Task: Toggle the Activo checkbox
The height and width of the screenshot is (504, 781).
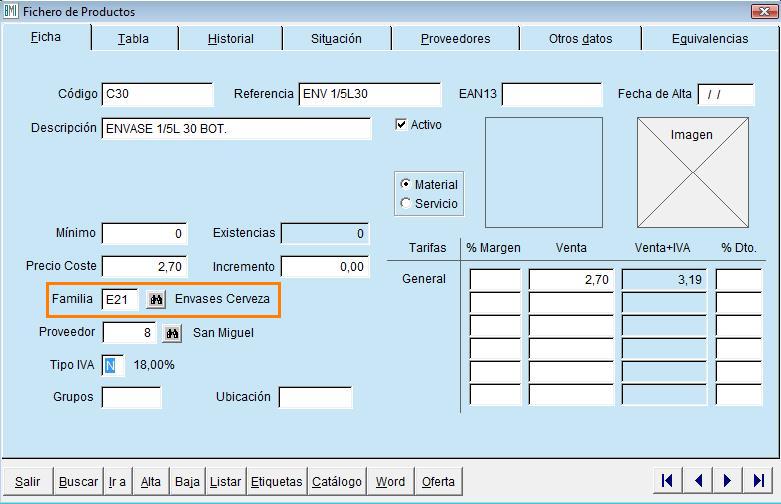Action: (402, 125)
